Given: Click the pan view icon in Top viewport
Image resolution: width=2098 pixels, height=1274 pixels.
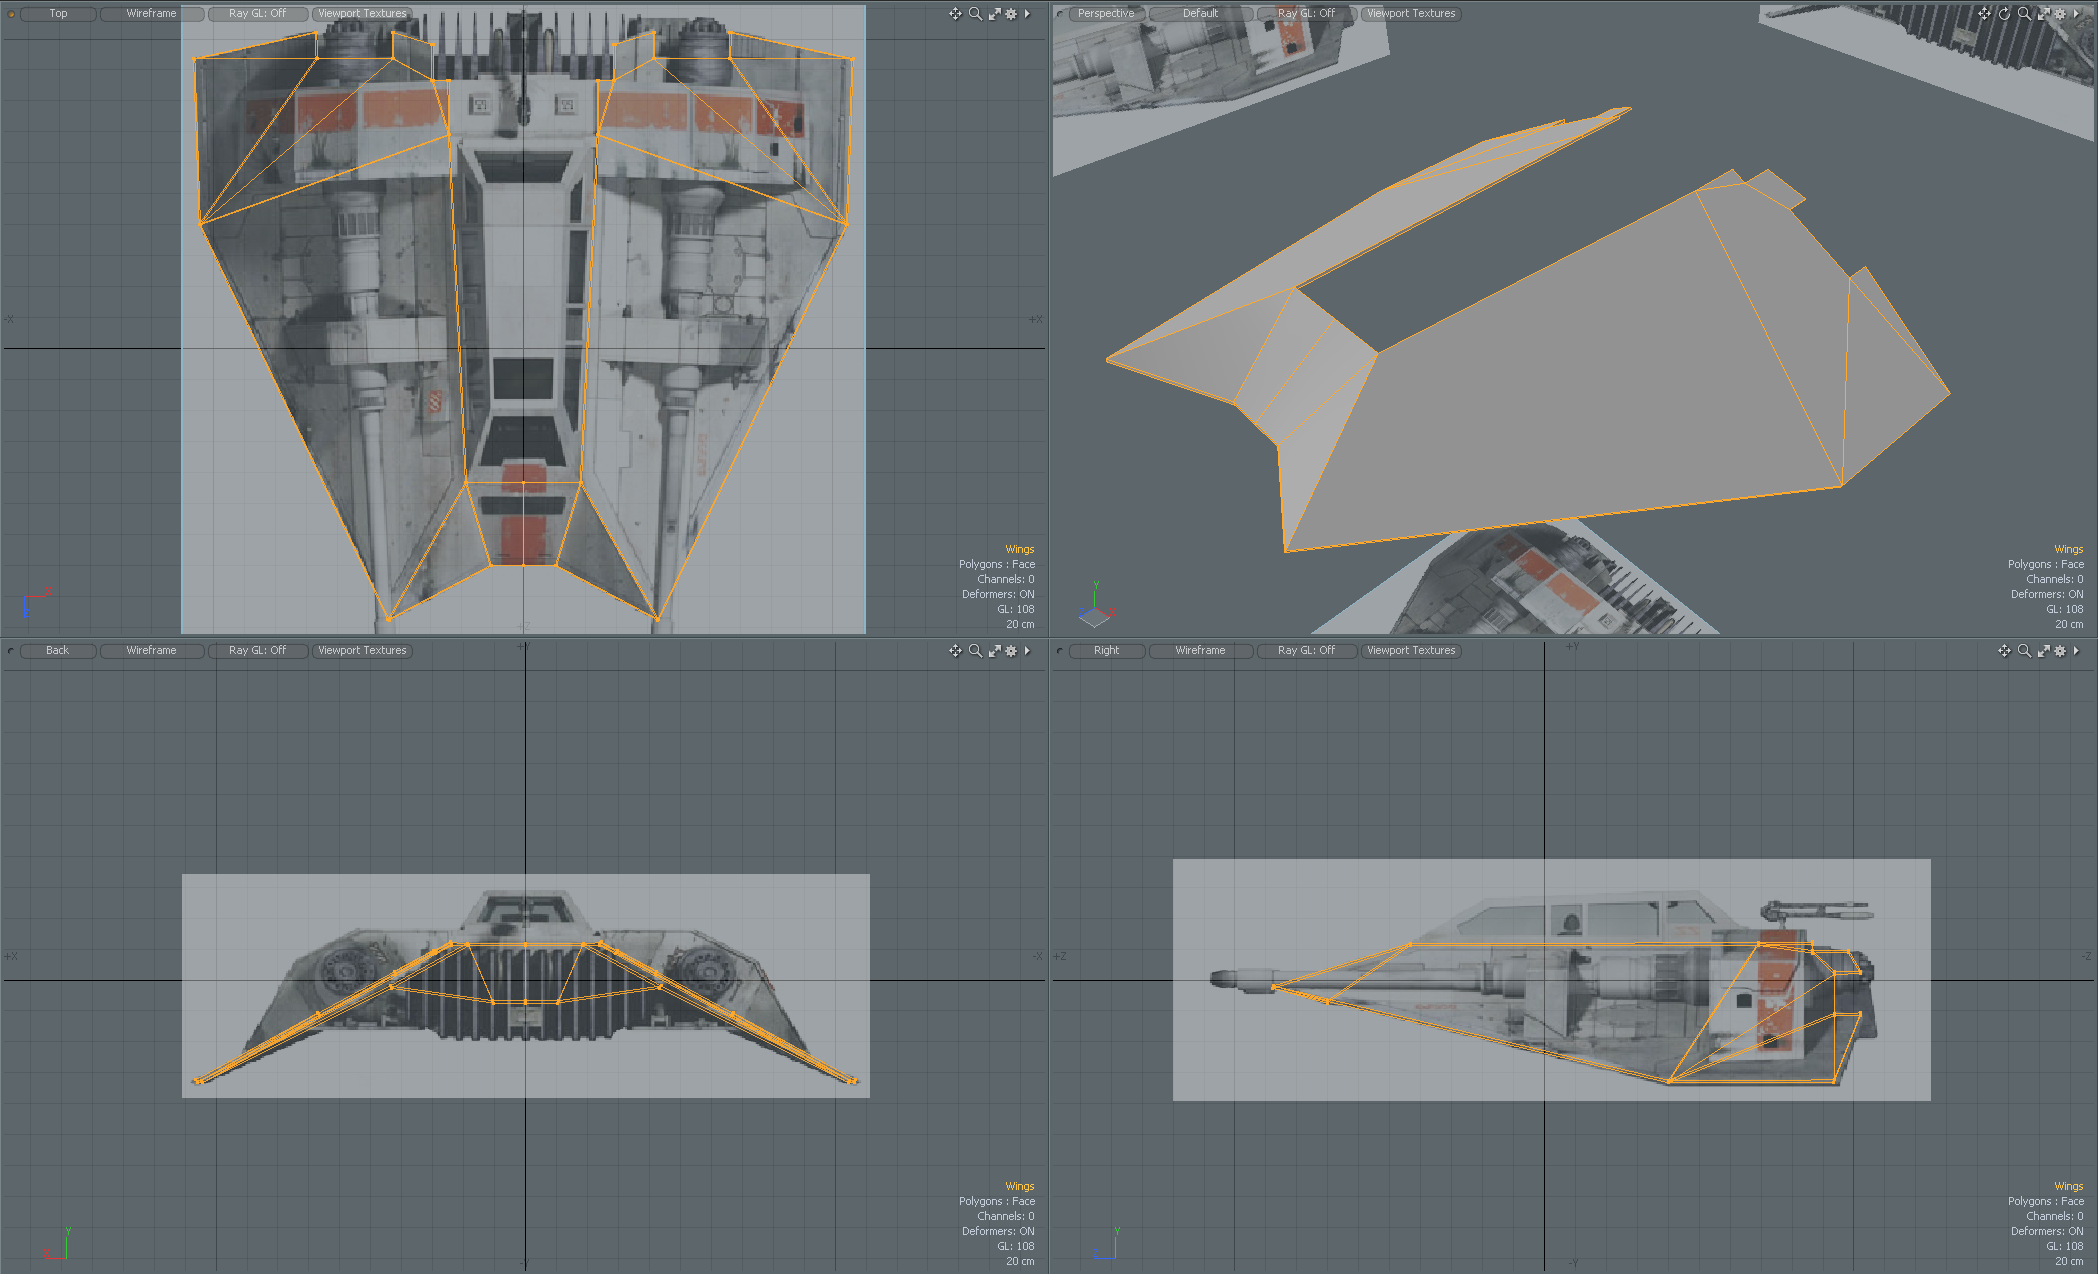Looking at the screenshot, I should [955, 13].
